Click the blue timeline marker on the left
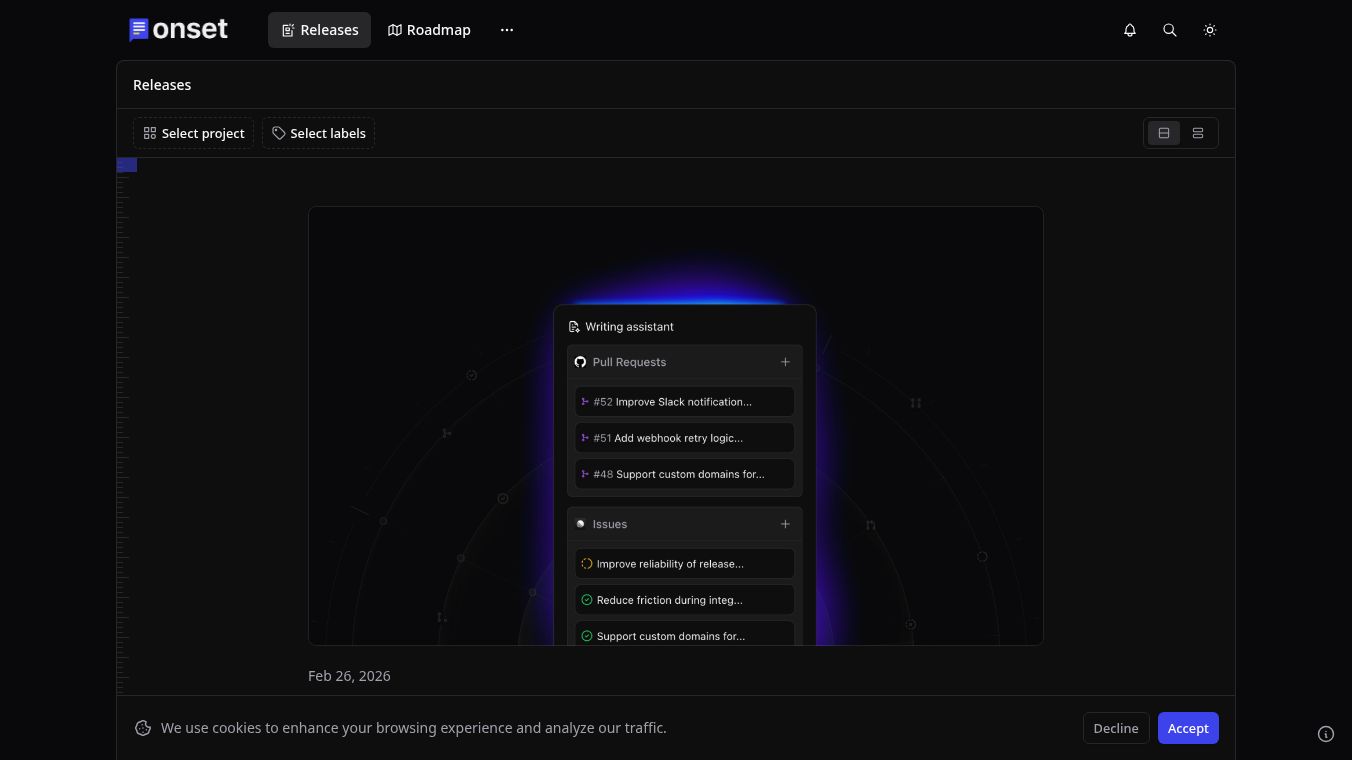Viewport: 1352px width, 760px height. click(x=126, y=164)
